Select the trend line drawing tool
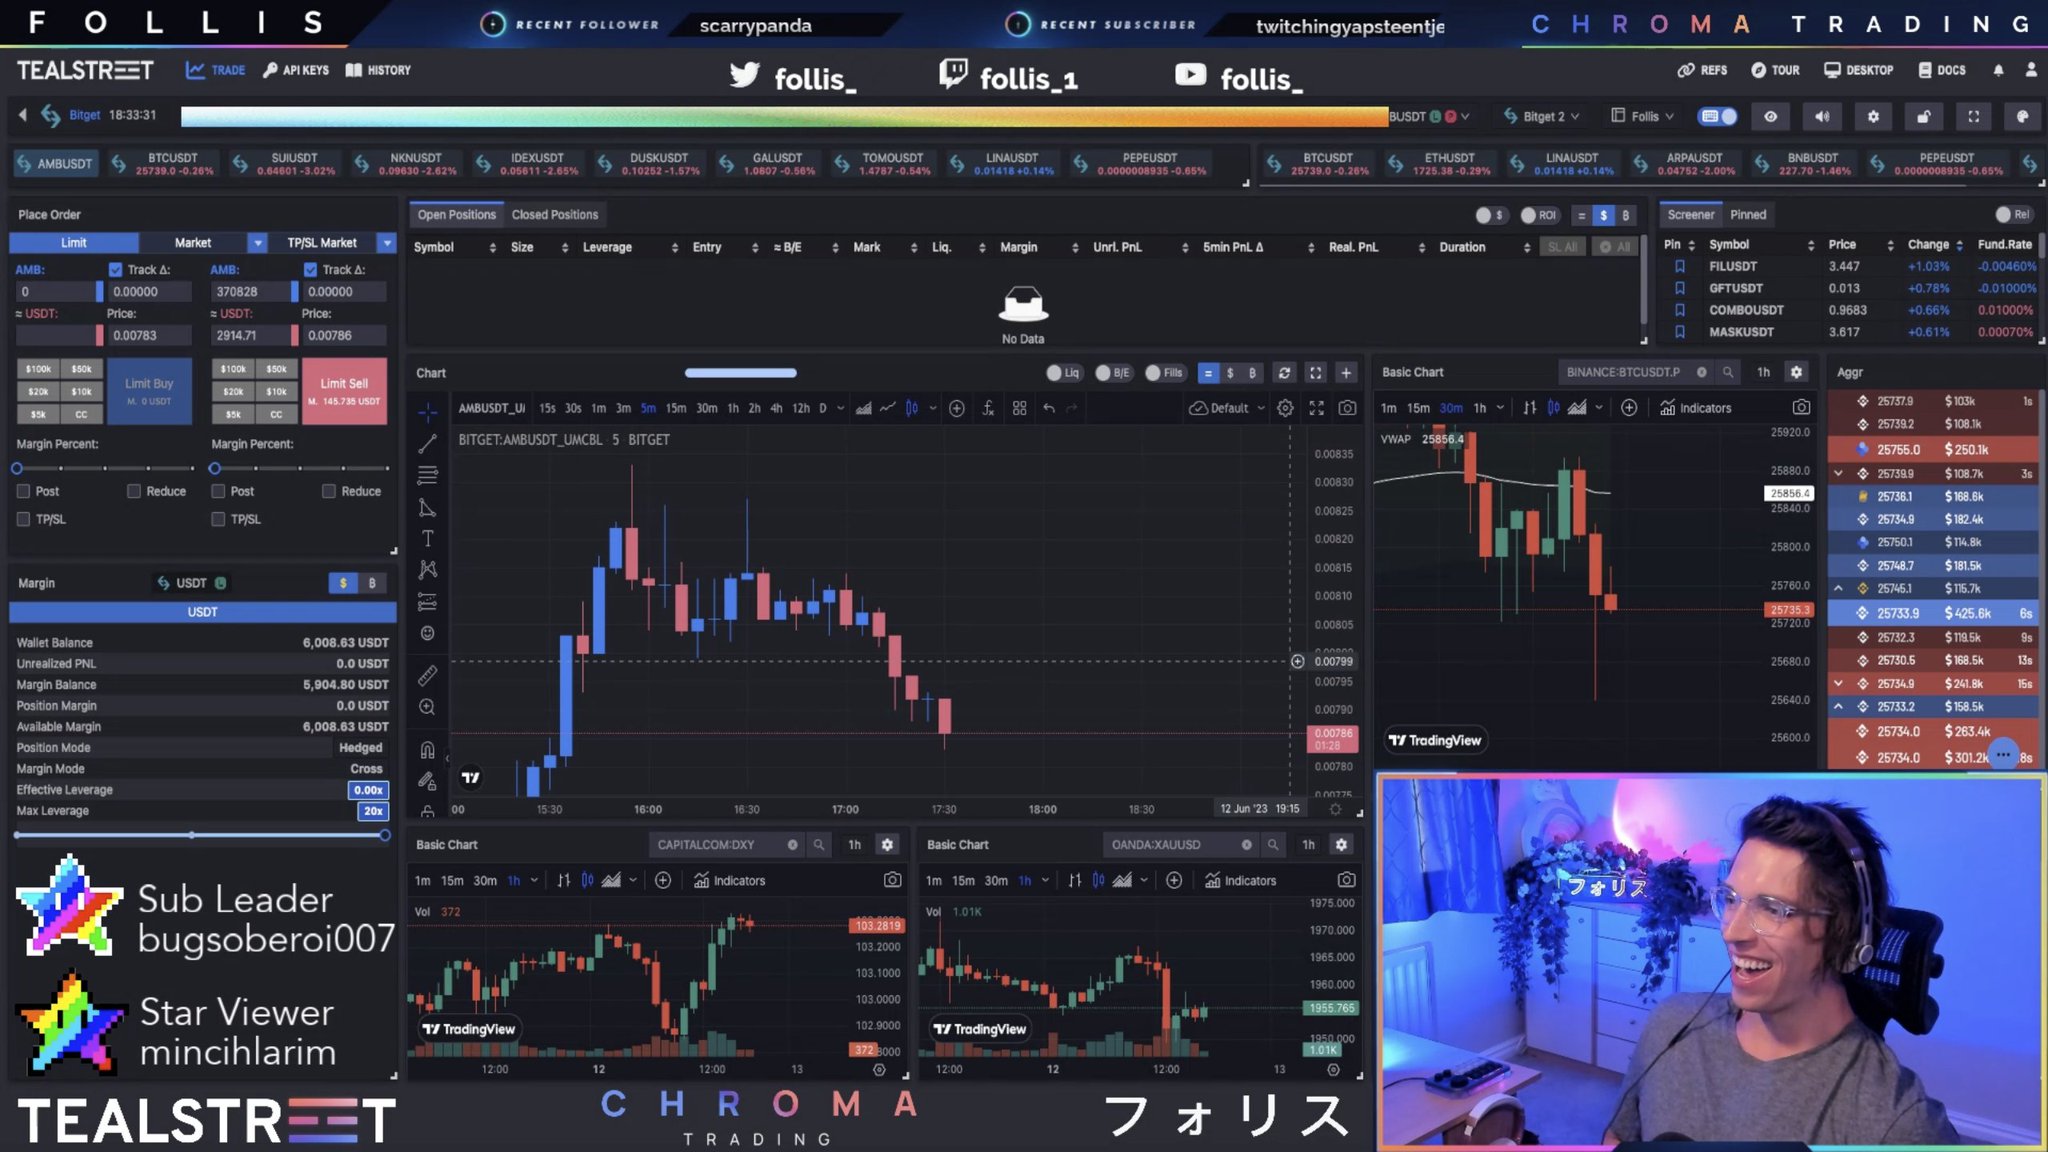 (x=427, y=443)
